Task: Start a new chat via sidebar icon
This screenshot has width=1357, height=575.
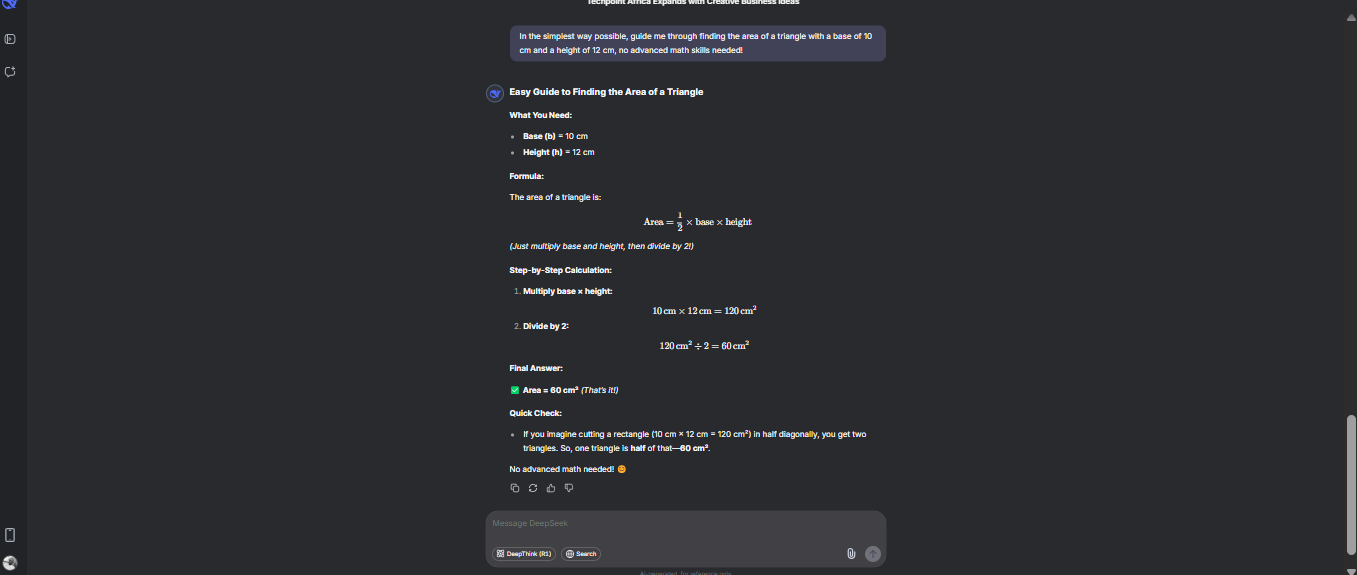Action: [10, 72]
